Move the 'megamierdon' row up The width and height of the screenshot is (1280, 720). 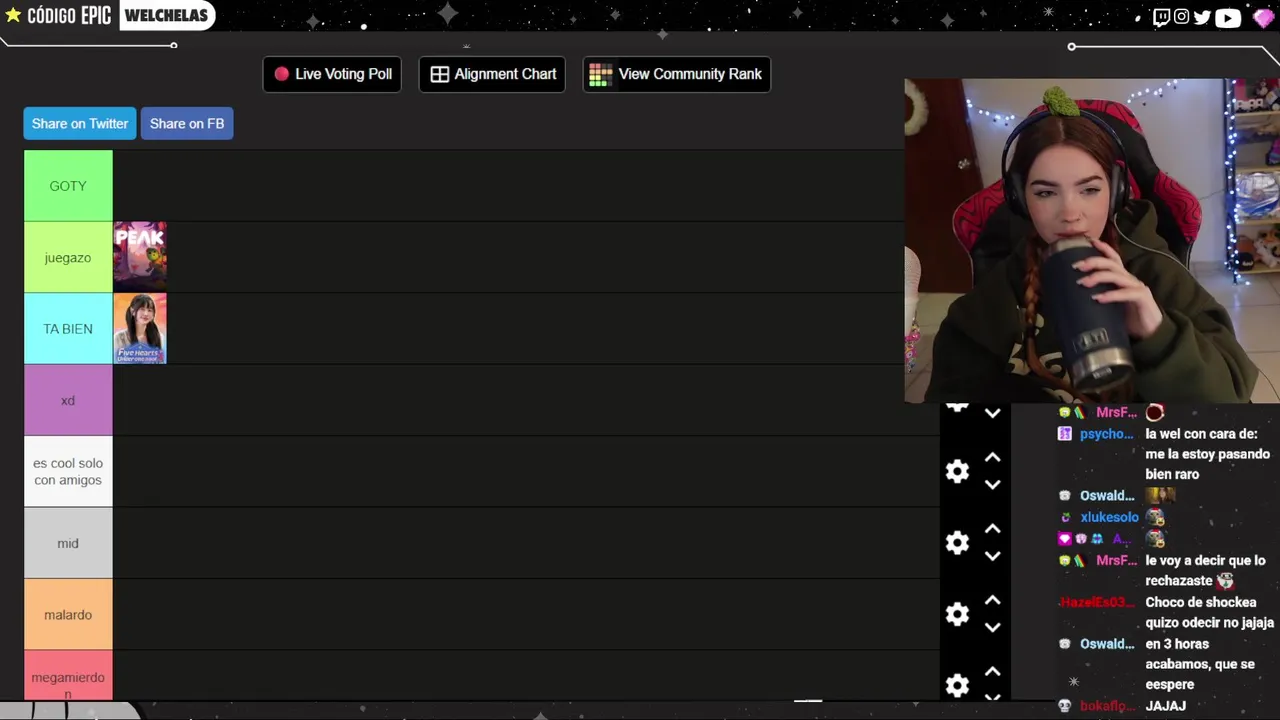[x=992, y=672]
